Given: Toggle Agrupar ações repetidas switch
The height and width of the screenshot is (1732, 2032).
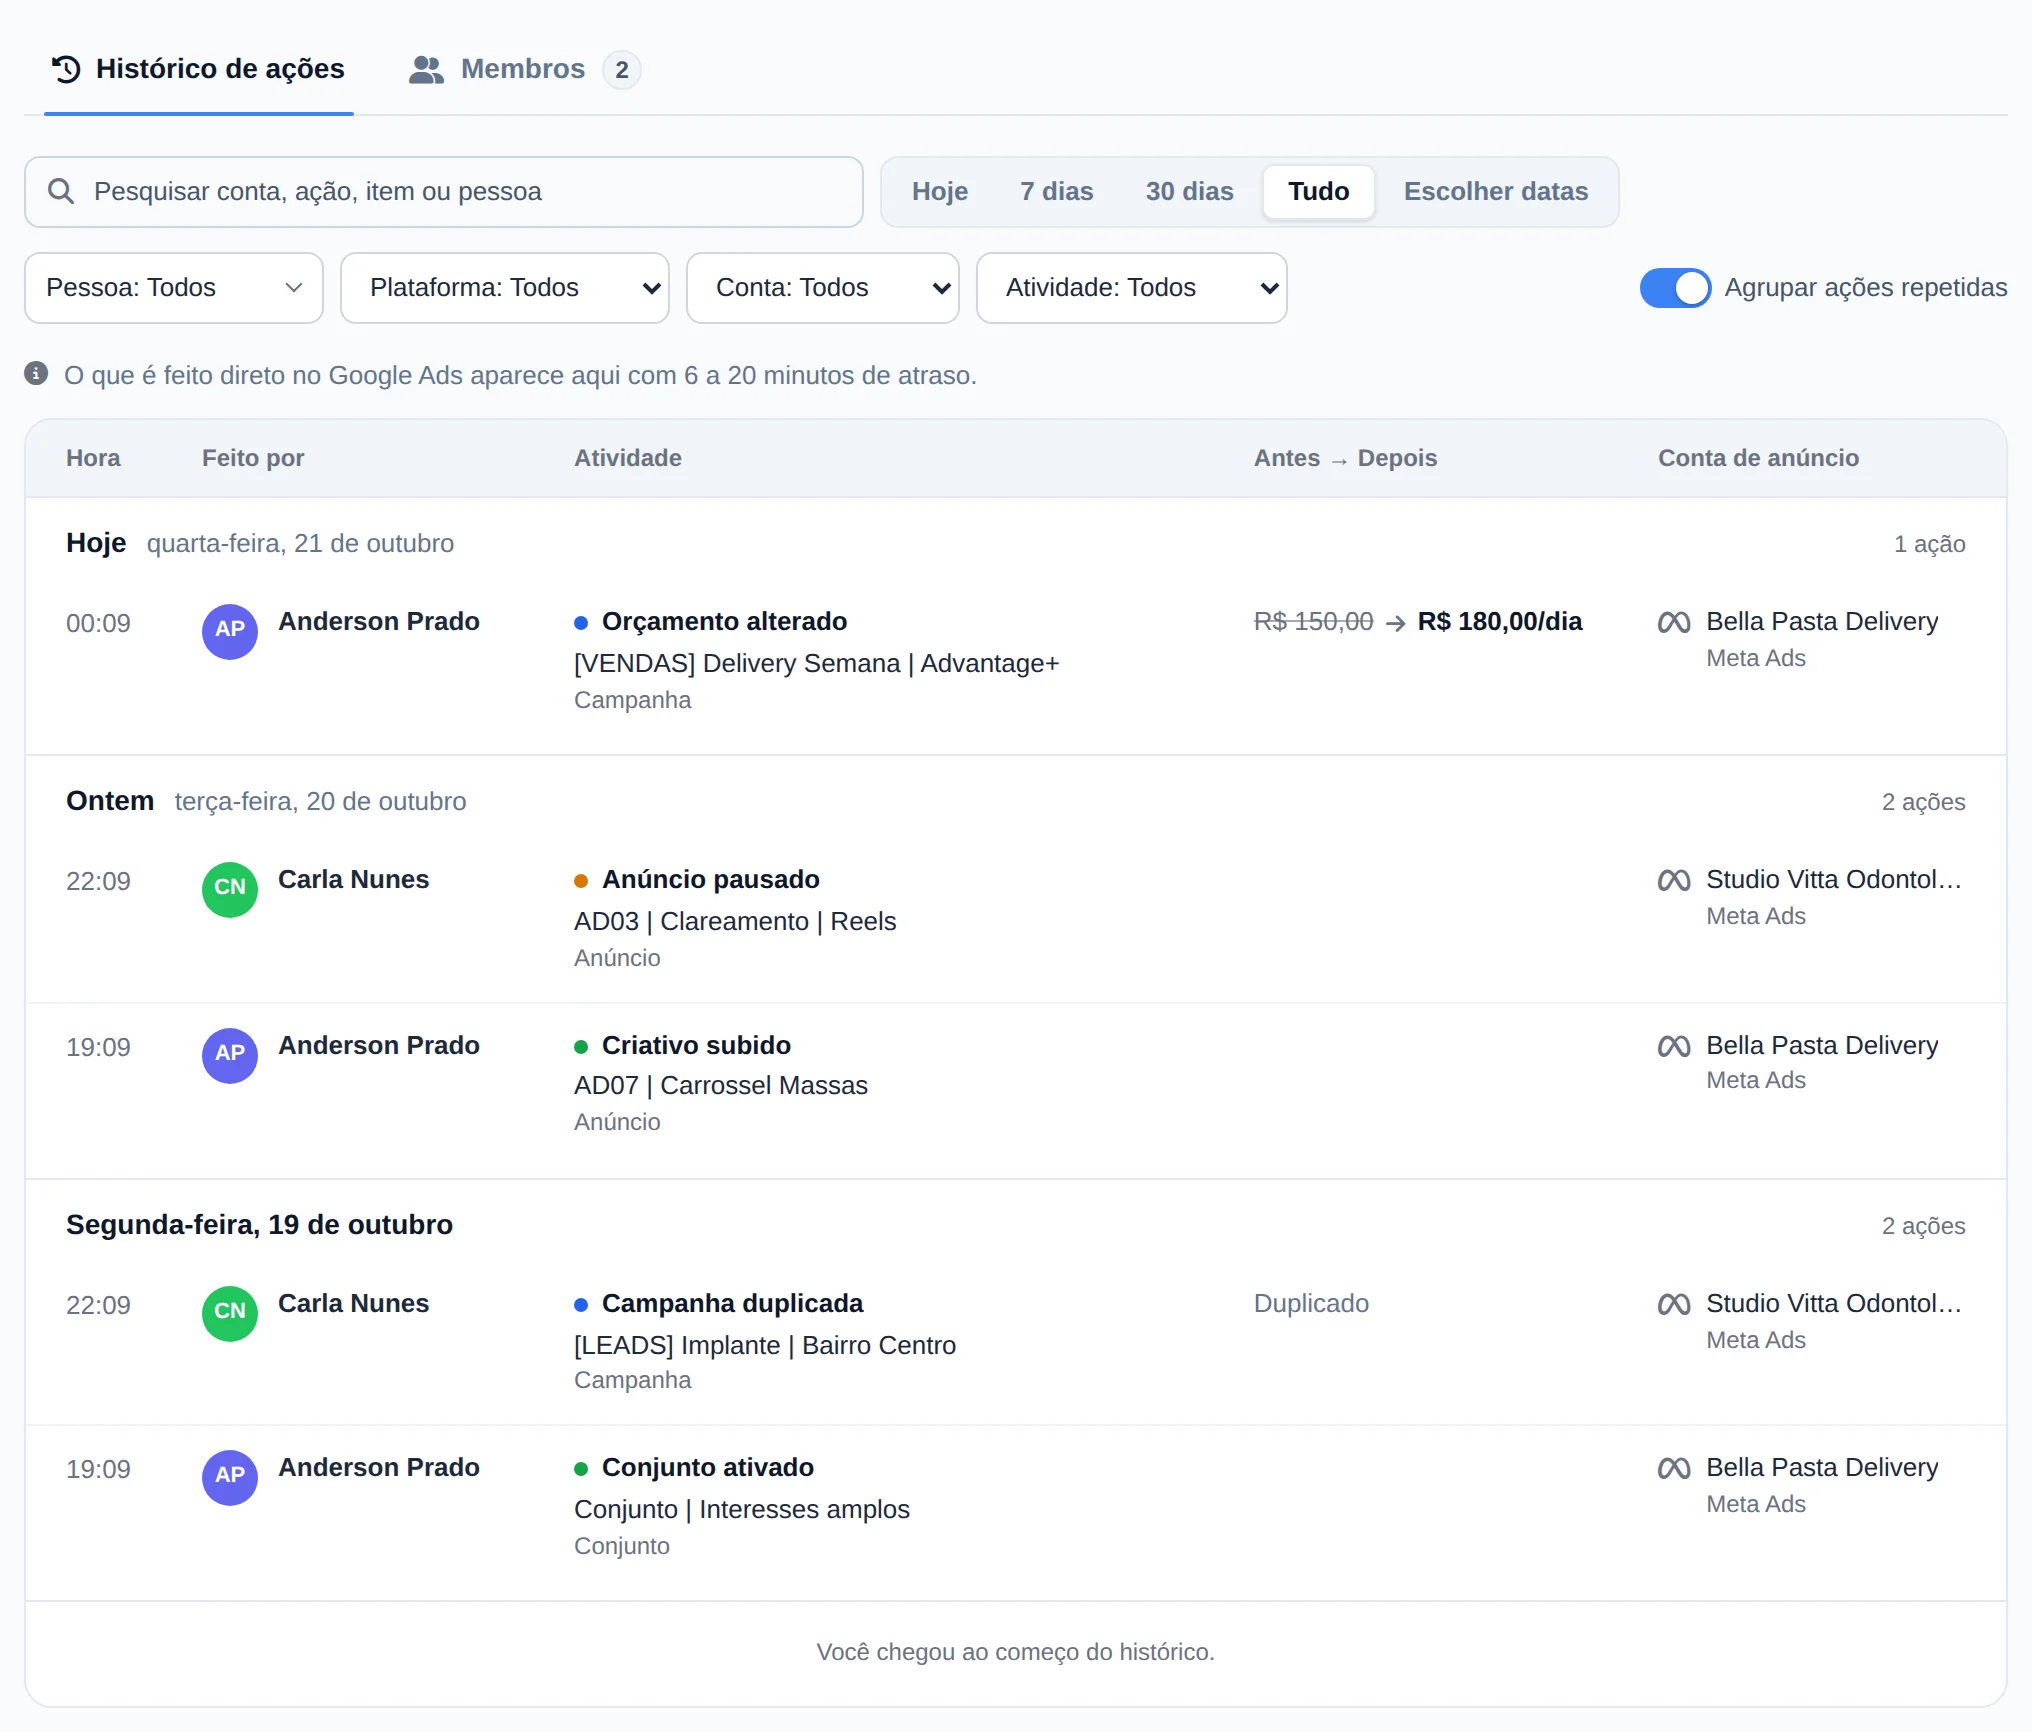Looking at the screenshot, I should tap(1676, 288).
